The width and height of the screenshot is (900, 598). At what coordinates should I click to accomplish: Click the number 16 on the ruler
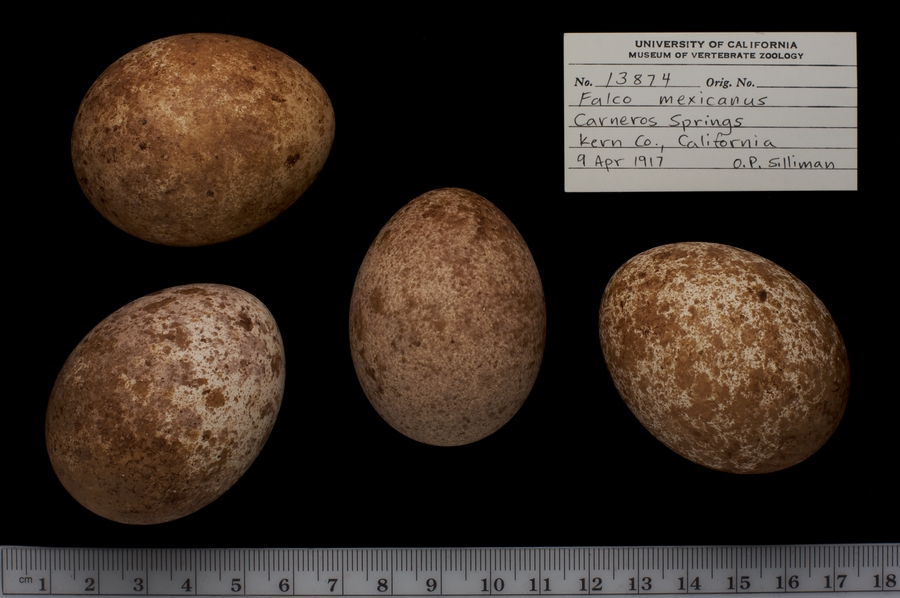point(792,583)
